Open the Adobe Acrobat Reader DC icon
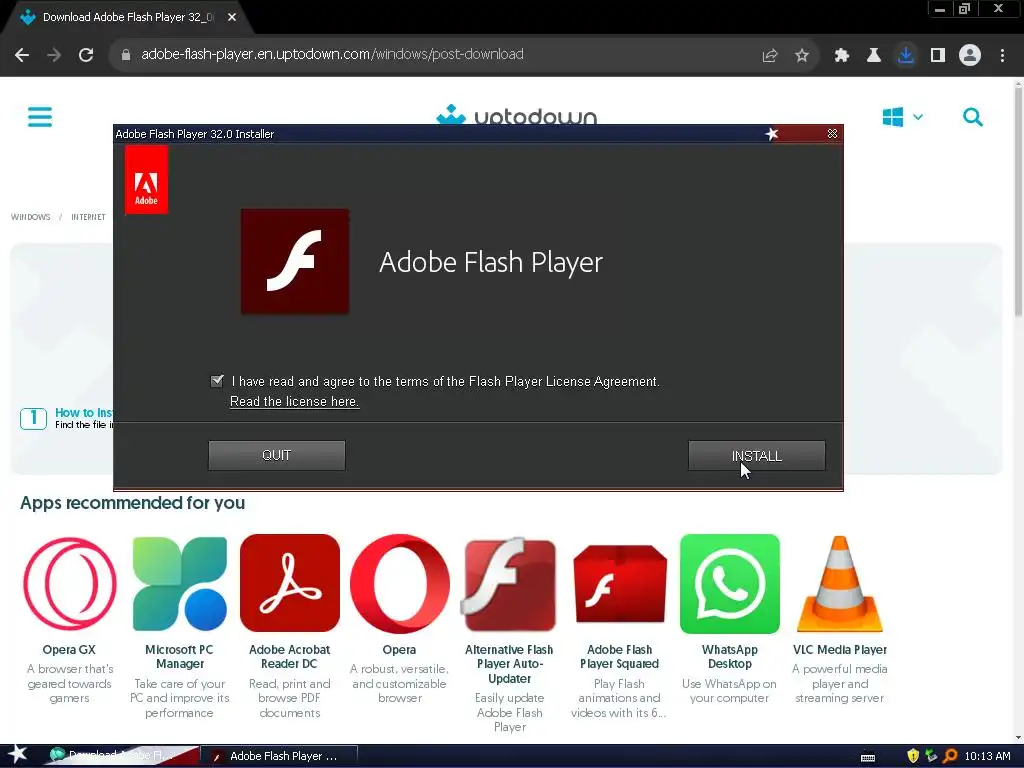This screenshot has width=1024, height=768. click(x=290, y=583)
